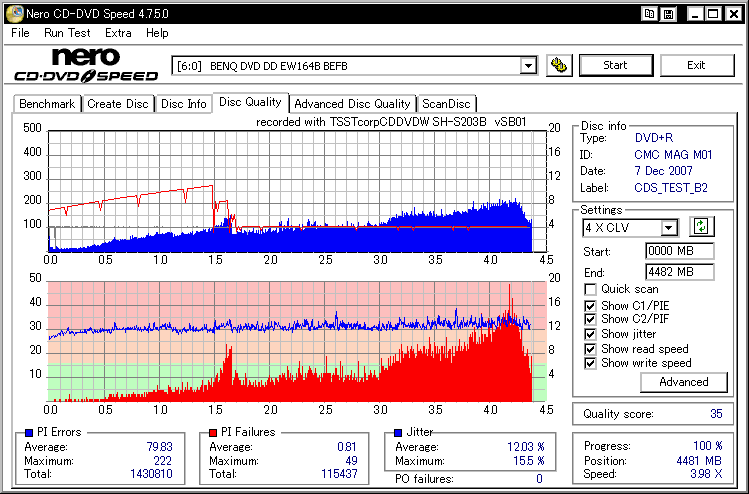Open the Advanced settings button
This screenshot has height=494, width=749.
[x=683, y=382]
